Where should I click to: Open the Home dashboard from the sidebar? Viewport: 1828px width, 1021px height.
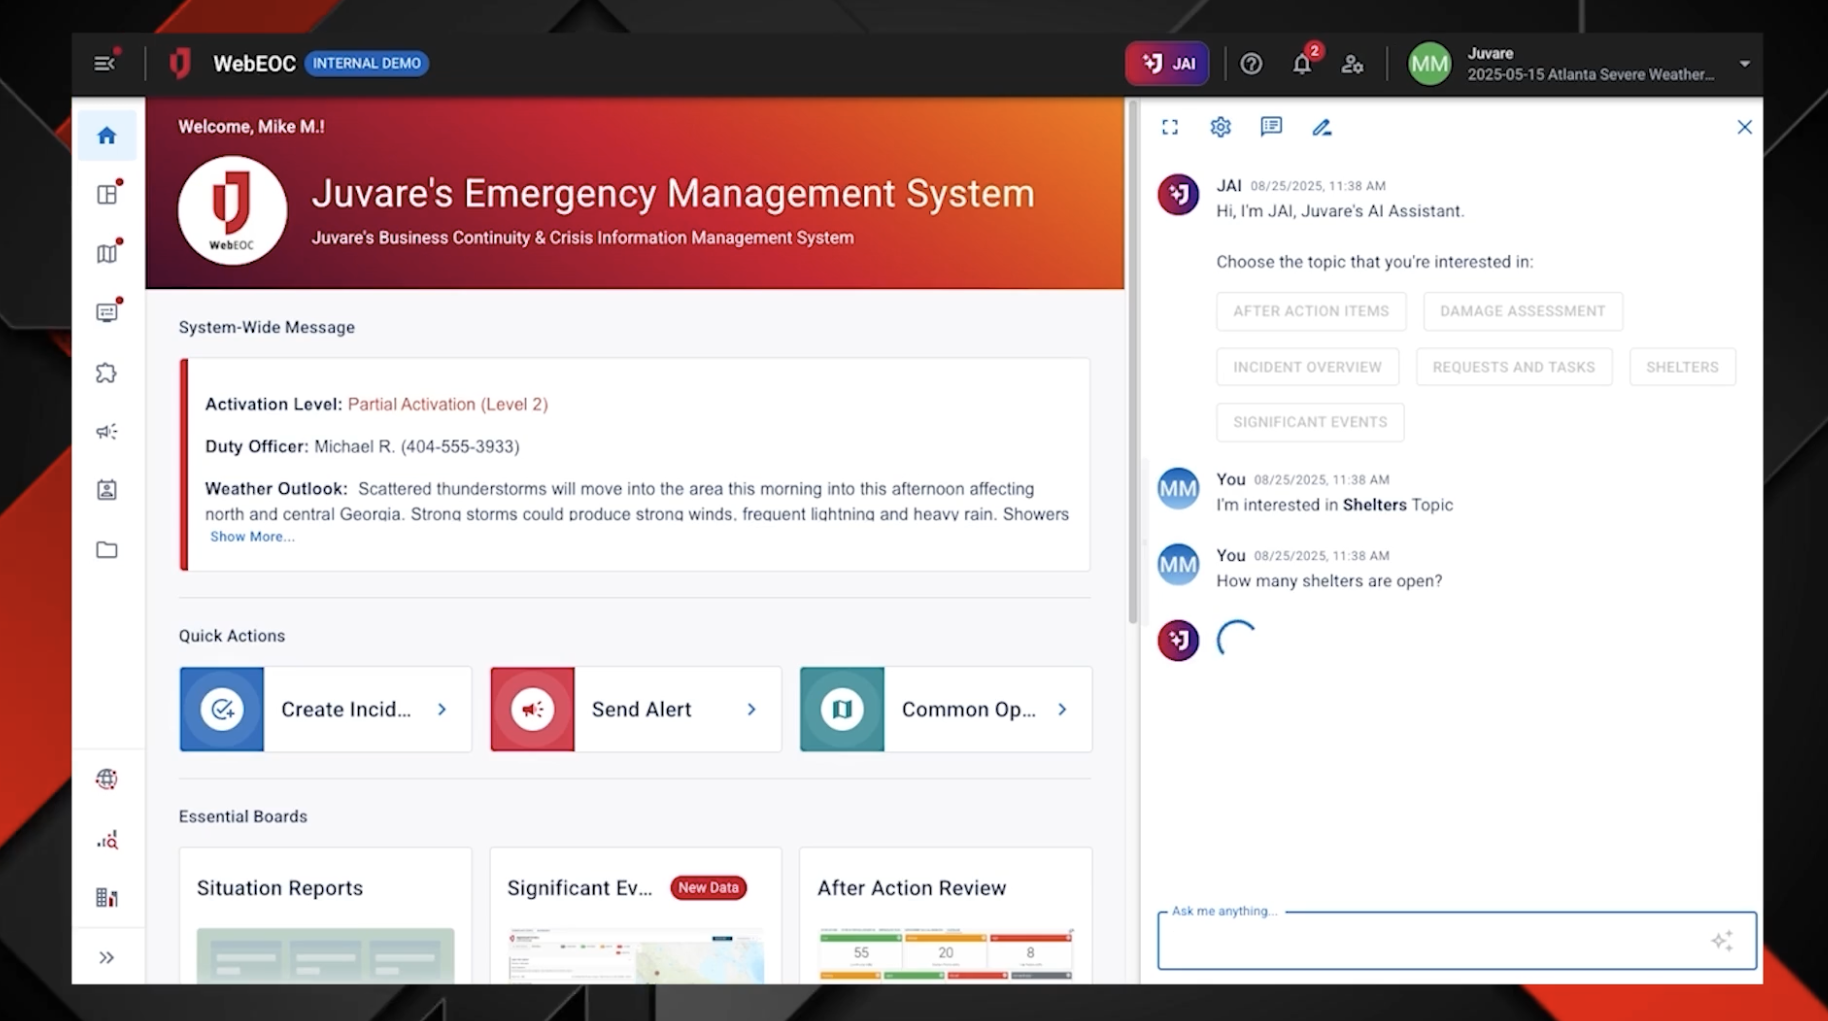pyautogui.click(x=106, y=135)
